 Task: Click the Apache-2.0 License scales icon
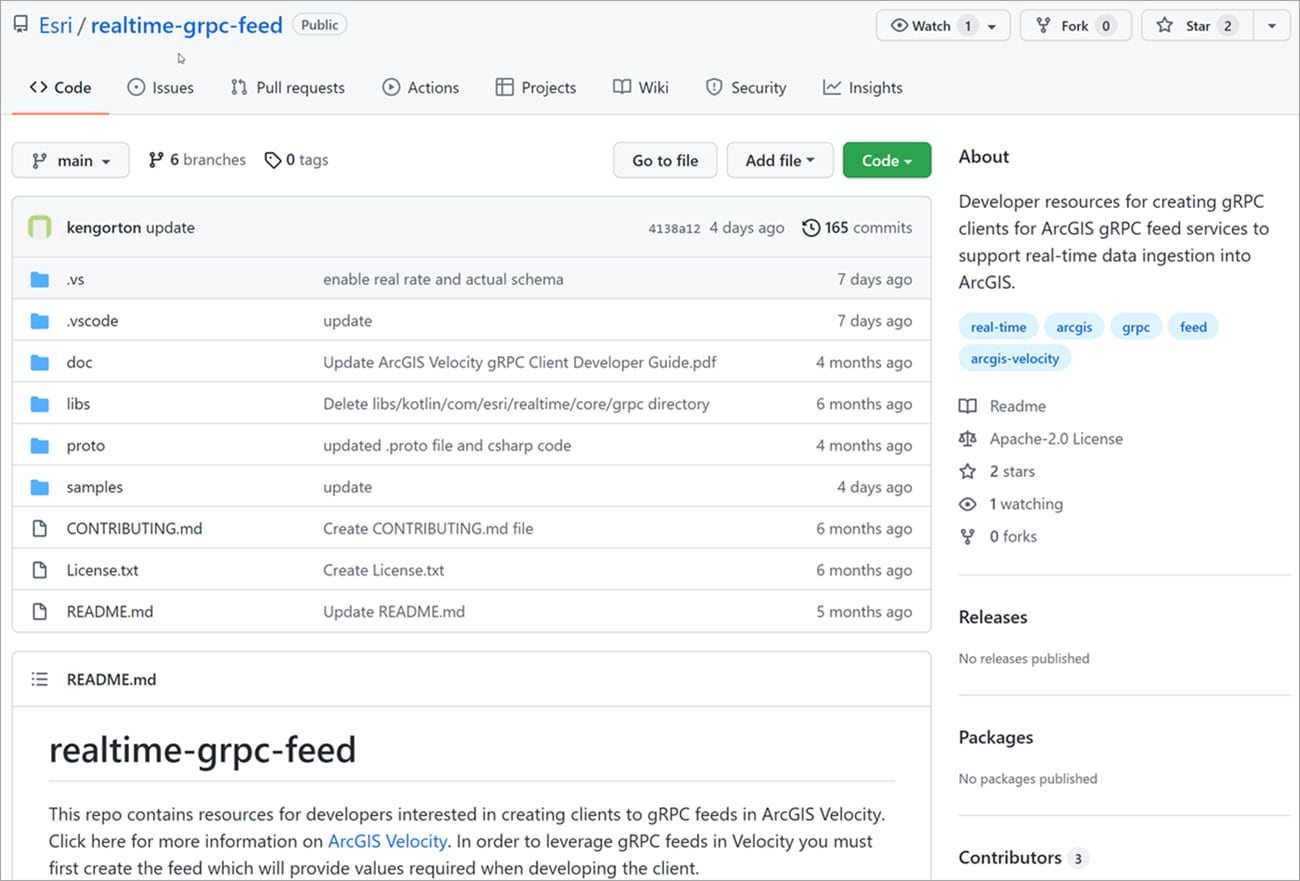point(966,438)
